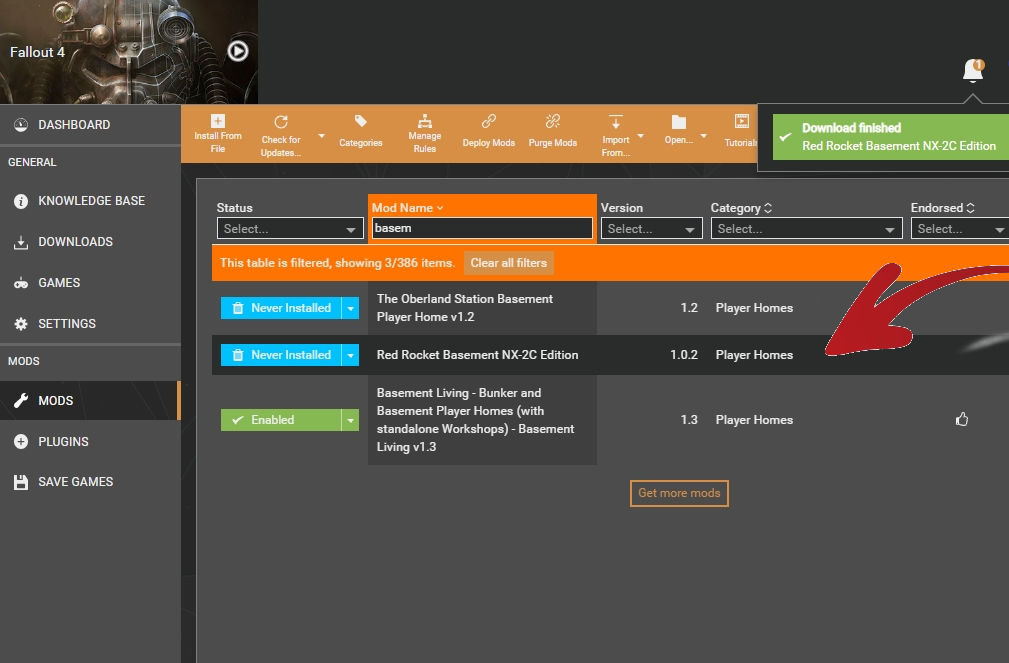
Task: Click version 1.3 cell
Action: click(689, 420)
